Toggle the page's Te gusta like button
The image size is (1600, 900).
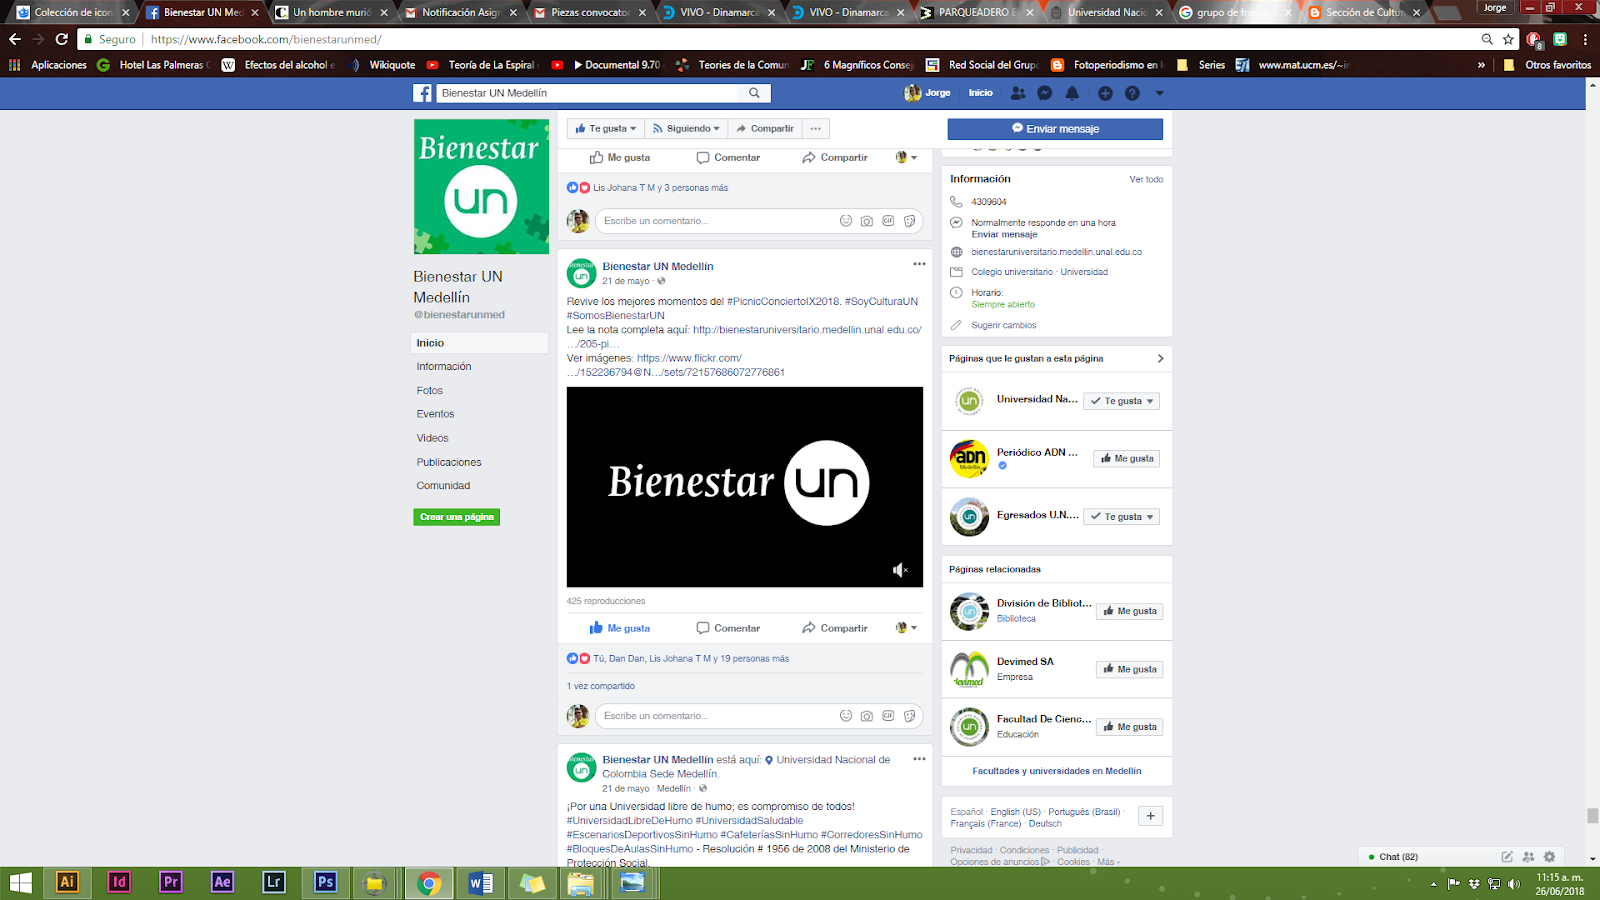tap(606, 129)
